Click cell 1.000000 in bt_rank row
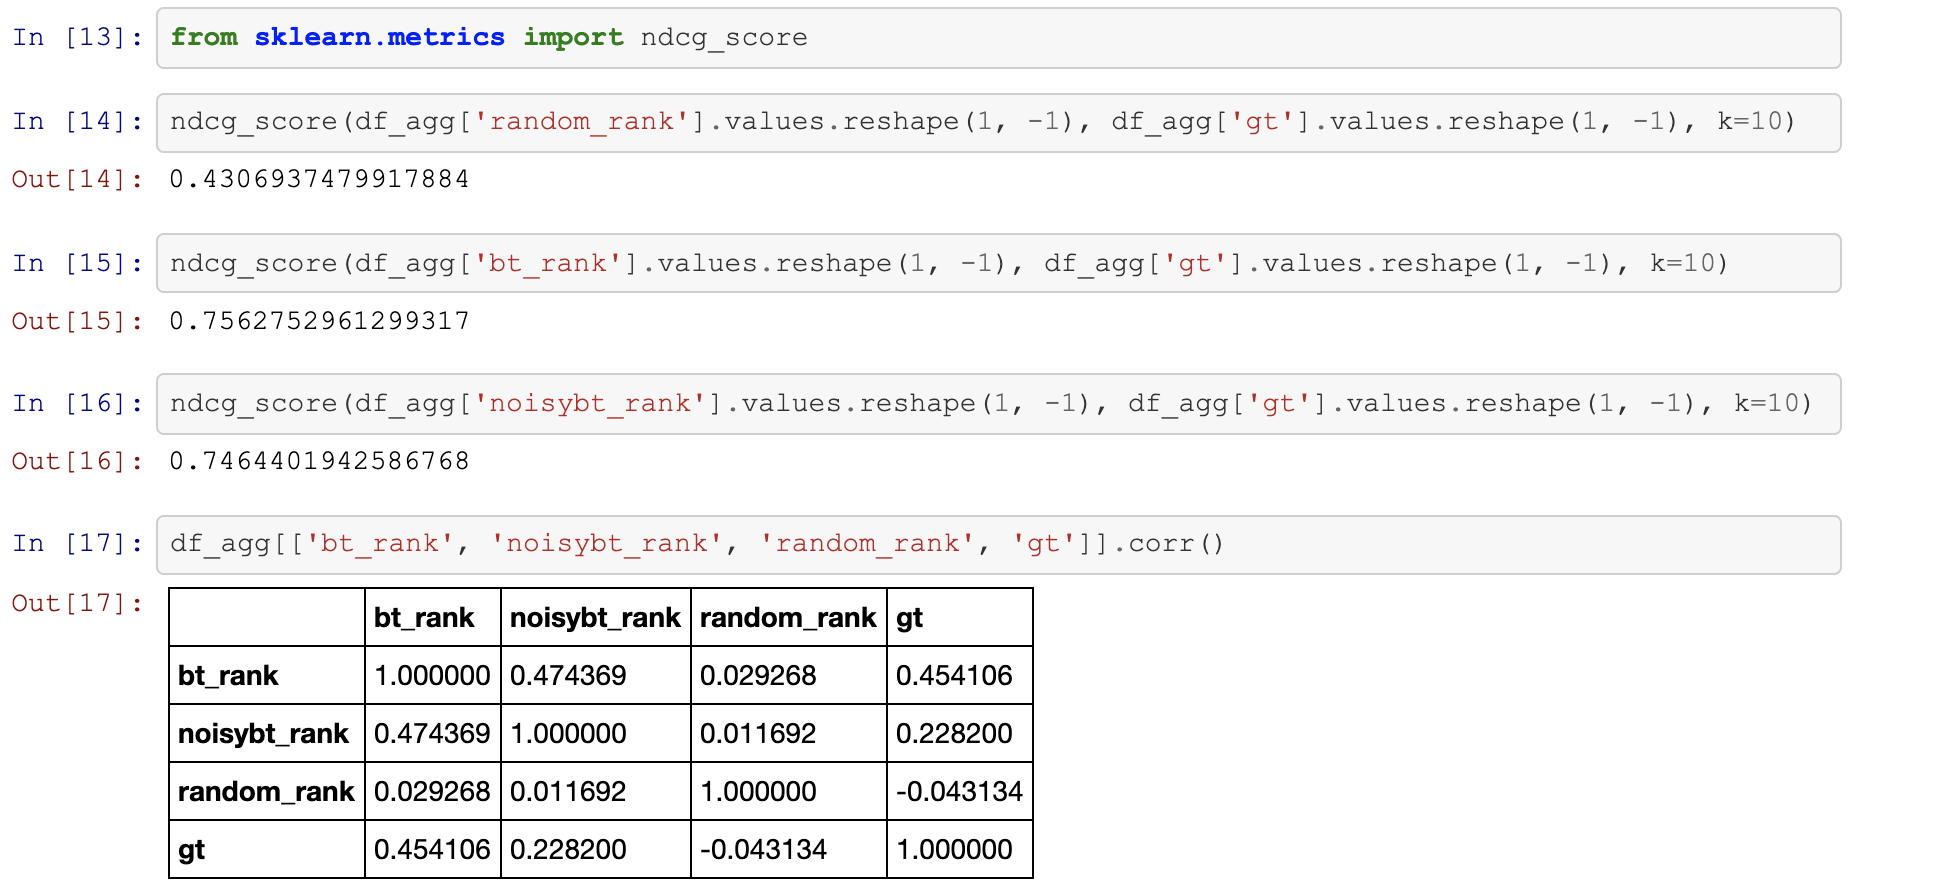This screenshot has height=890, width=1937. [433, 676]
